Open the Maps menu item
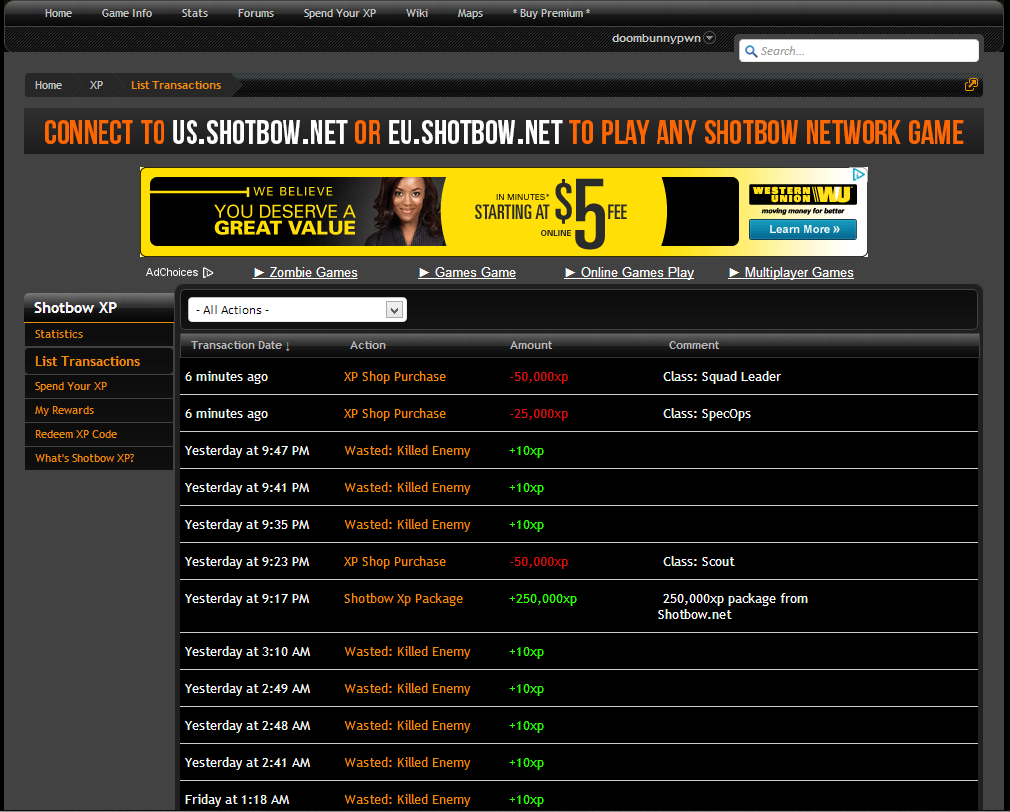 [x=470, y=13]
